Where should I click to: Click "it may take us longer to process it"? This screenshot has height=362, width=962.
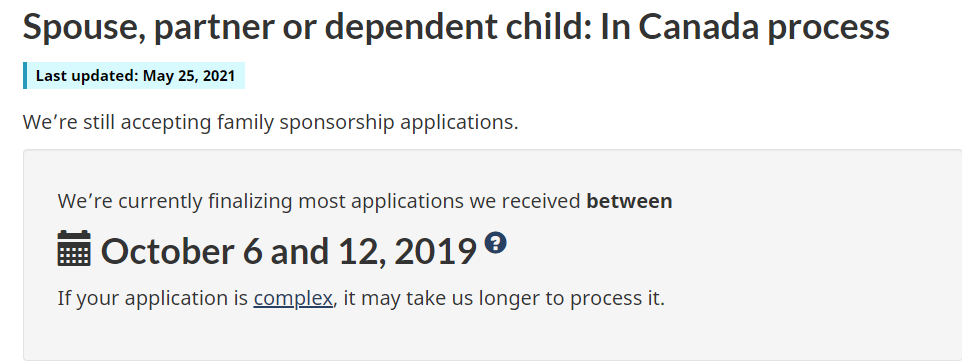504,298
